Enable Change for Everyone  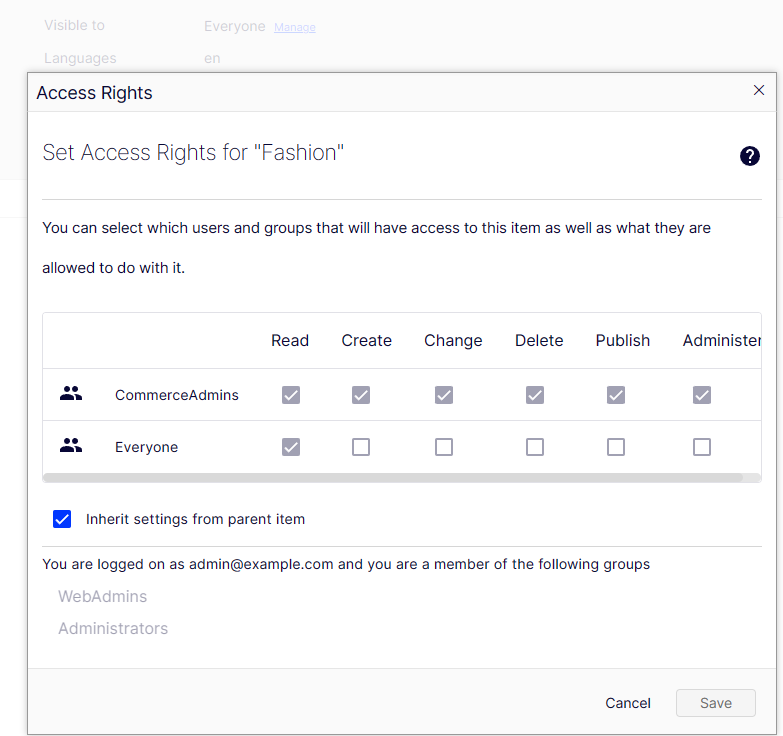tap(444, 447)
